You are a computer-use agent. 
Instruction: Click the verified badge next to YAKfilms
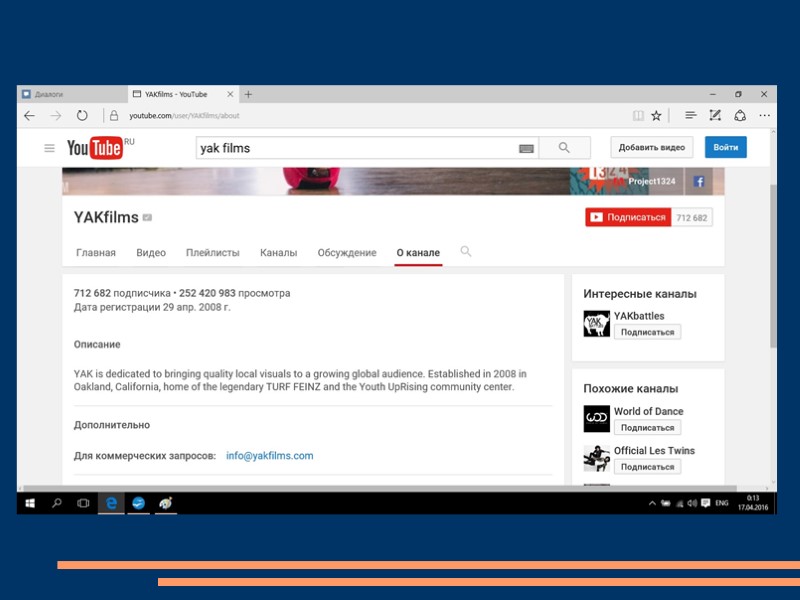pos(147,218)
